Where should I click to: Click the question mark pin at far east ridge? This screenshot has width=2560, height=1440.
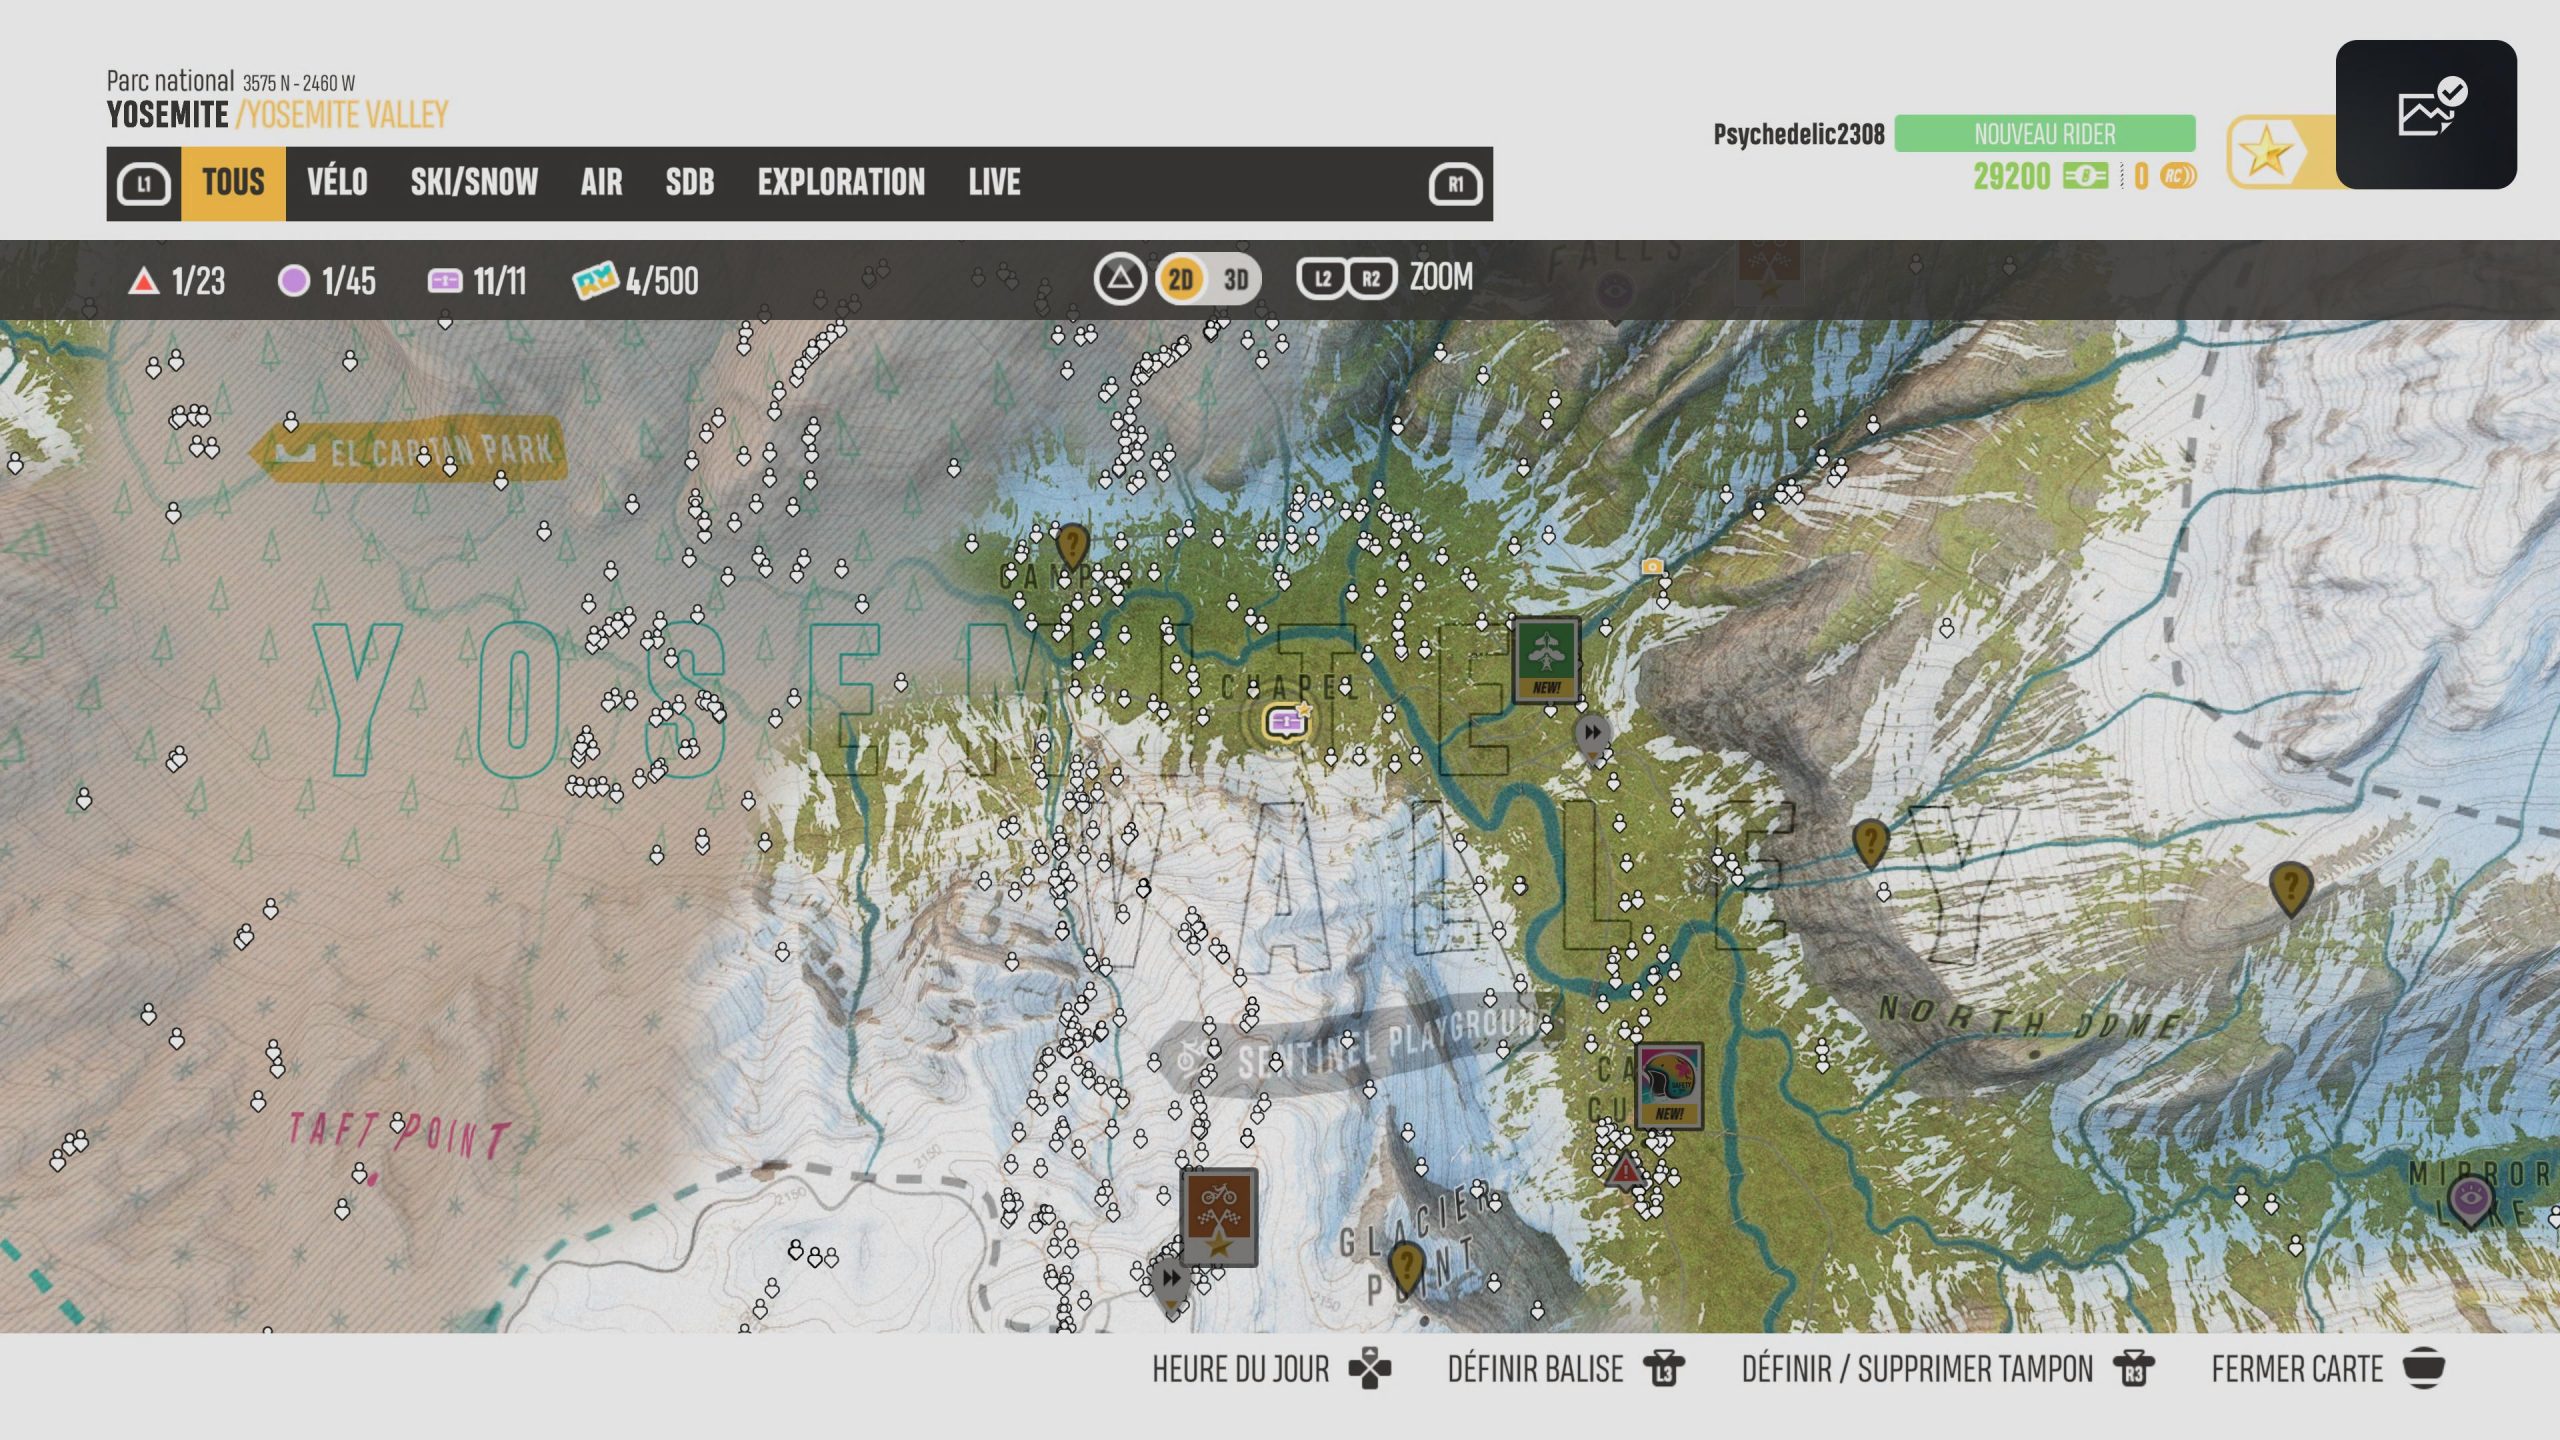pos(2290,888)
